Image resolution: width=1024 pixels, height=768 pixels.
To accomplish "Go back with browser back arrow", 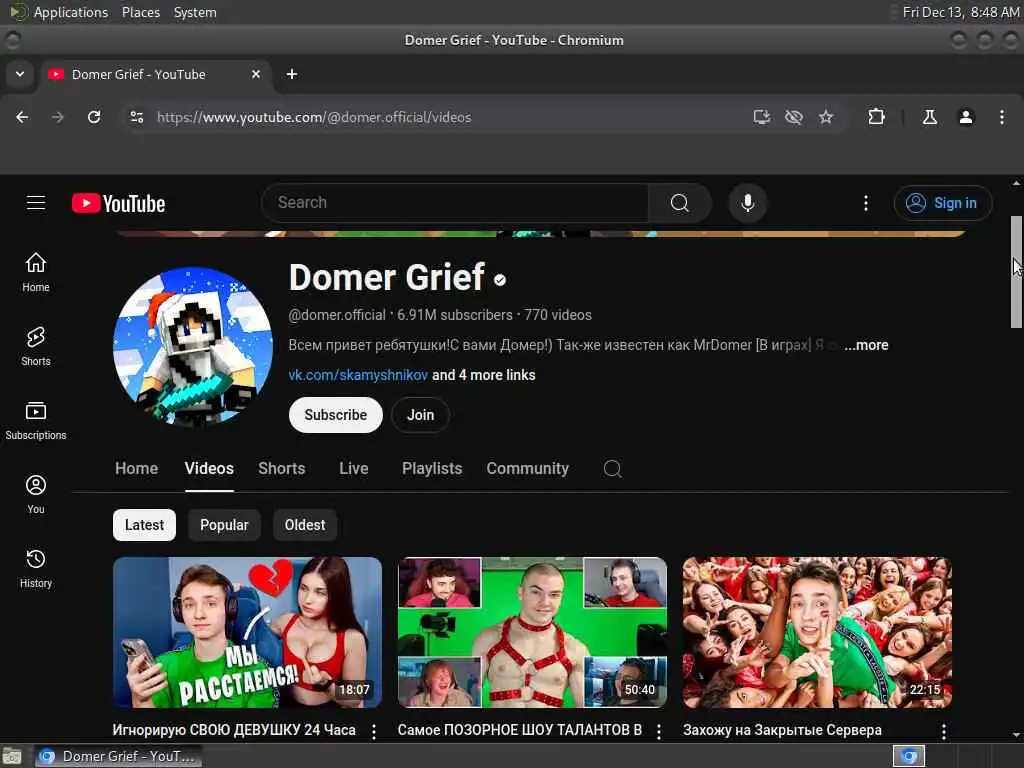I will 22,117.
